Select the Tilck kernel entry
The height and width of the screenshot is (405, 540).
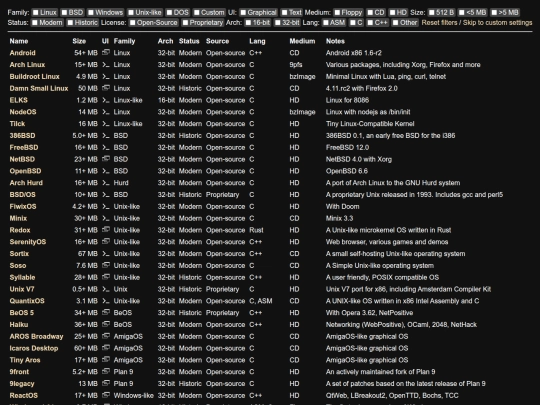click(x=17, y=124)
